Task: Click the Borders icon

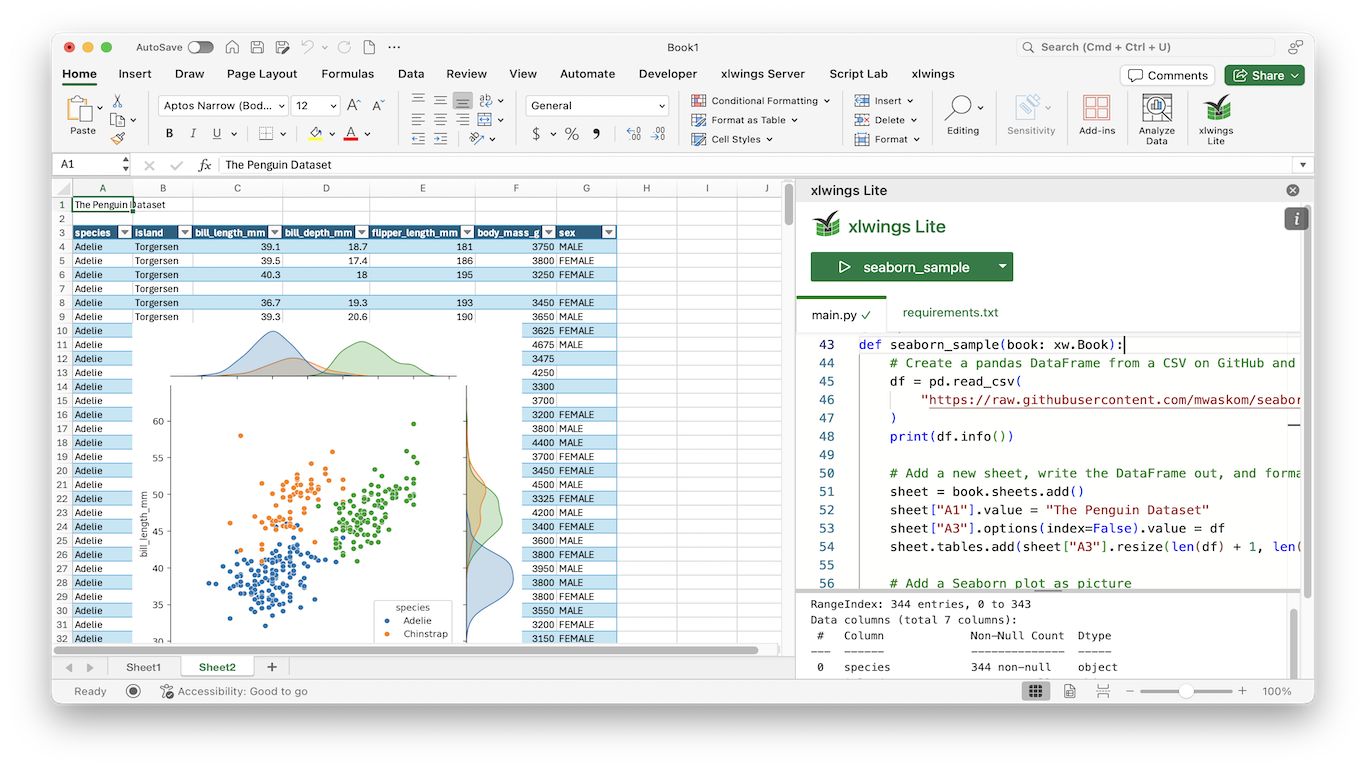Action: [266, 134]
